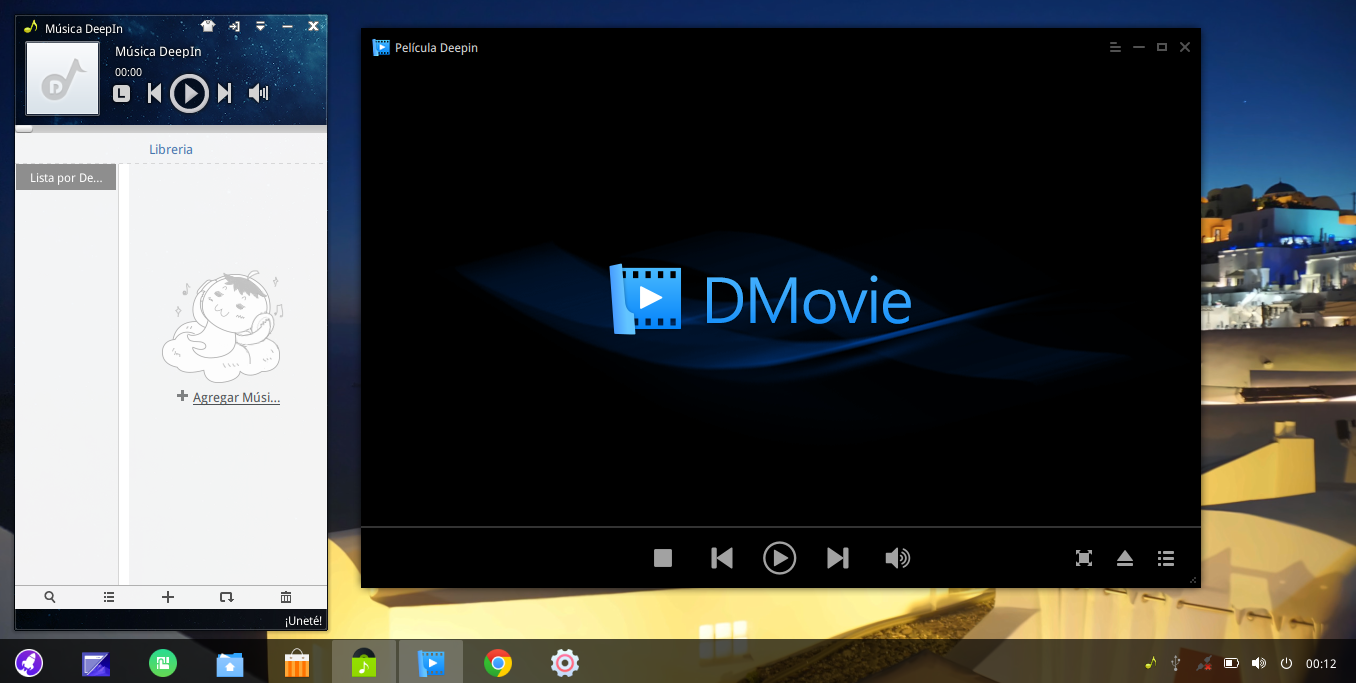Click the Película Deepin app icon in title bar

[x=381, y=47]
